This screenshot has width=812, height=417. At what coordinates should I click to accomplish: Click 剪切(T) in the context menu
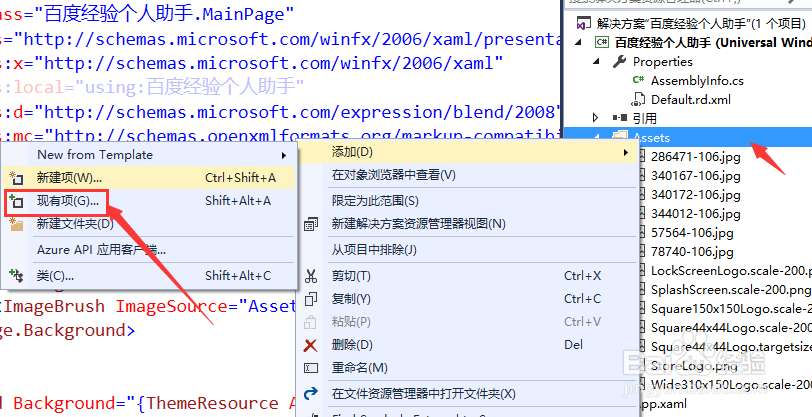[468, 276]
